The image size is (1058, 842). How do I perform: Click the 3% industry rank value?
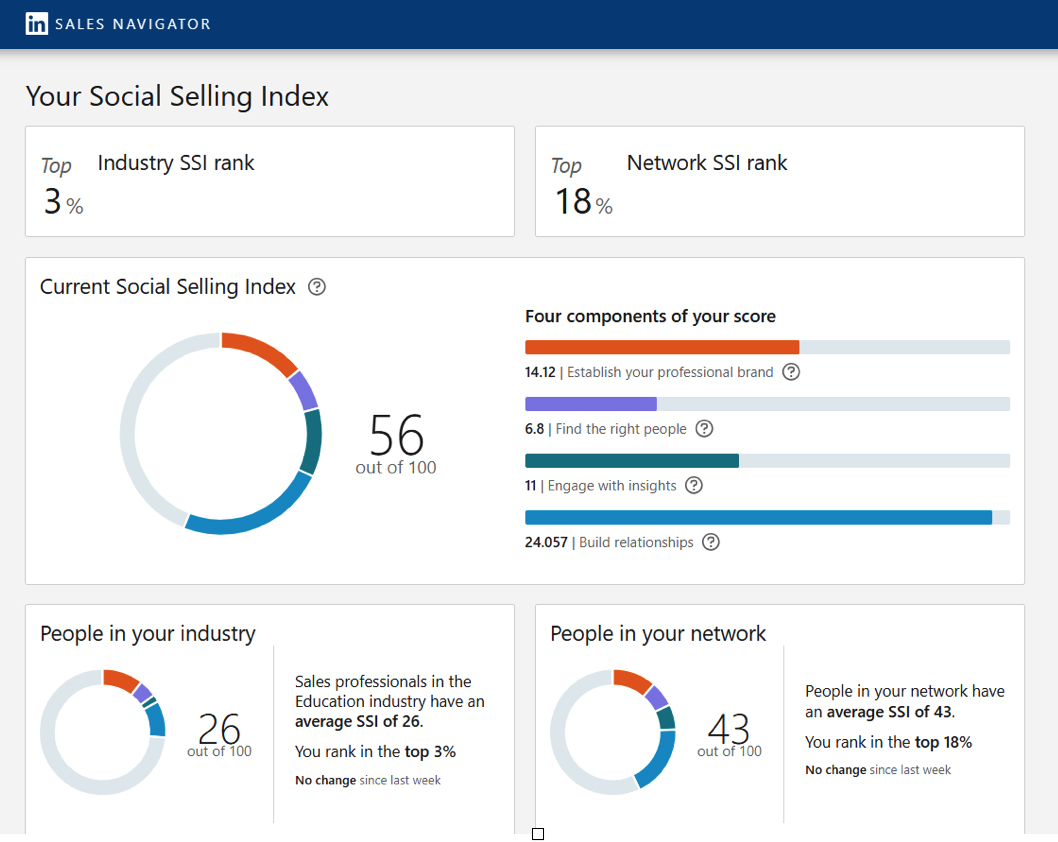click(63, 202)
